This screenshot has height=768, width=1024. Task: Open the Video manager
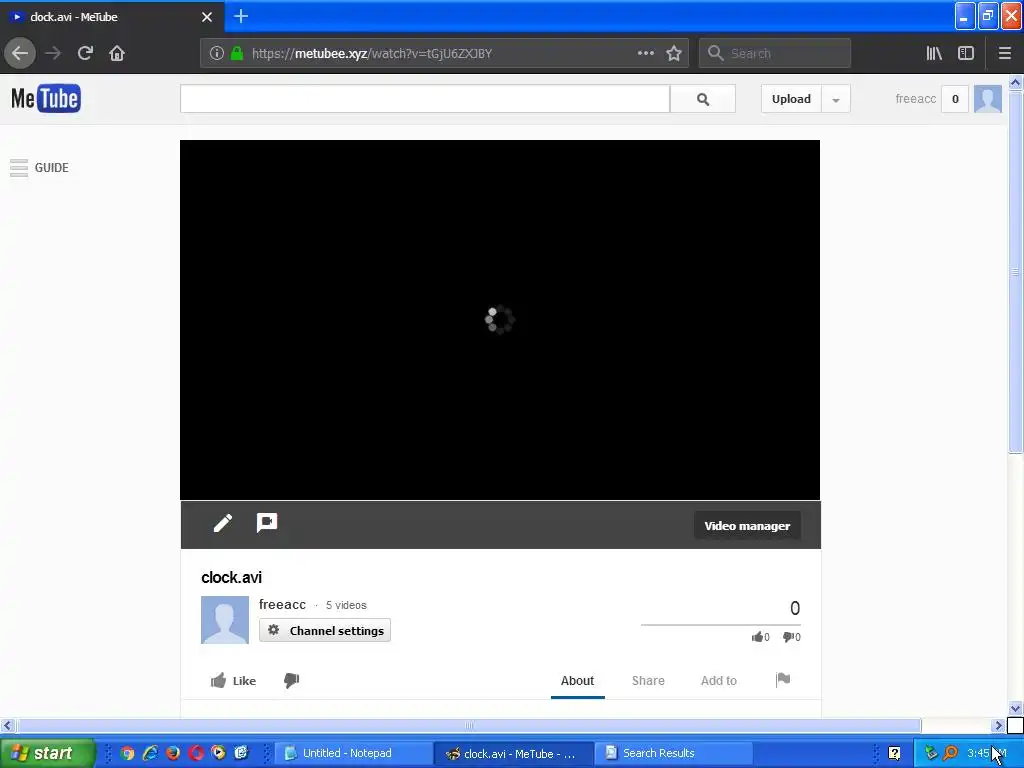(x=747, y=526)
